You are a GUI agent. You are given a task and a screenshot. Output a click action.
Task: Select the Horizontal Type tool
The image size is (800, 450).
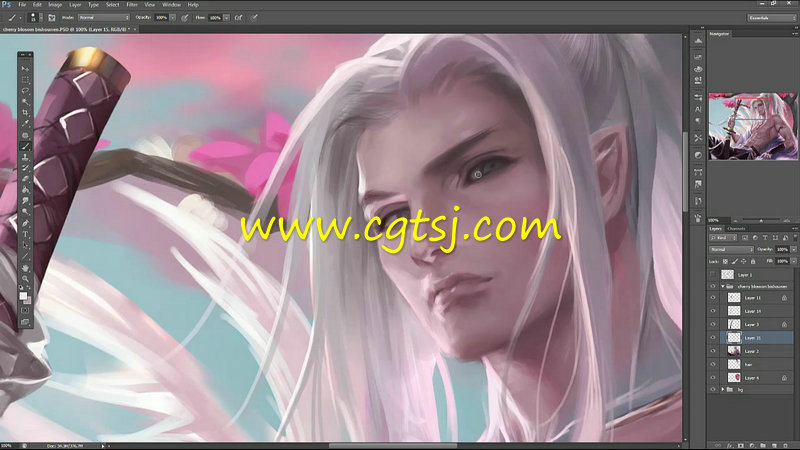25,234
